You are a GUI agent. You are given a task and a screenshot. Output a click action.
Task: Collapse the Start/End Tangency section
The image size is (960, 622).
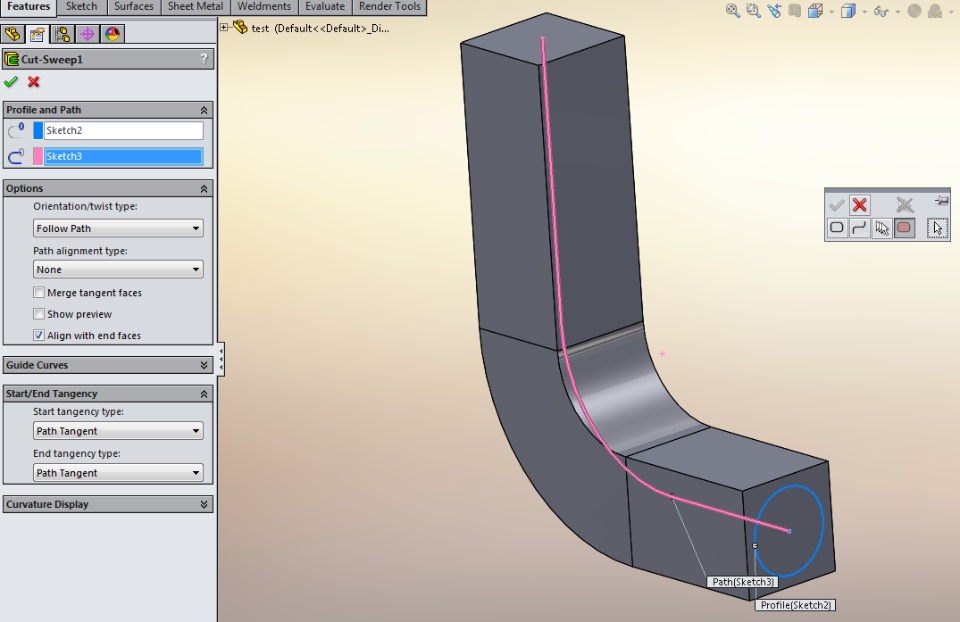coord(204,394)
